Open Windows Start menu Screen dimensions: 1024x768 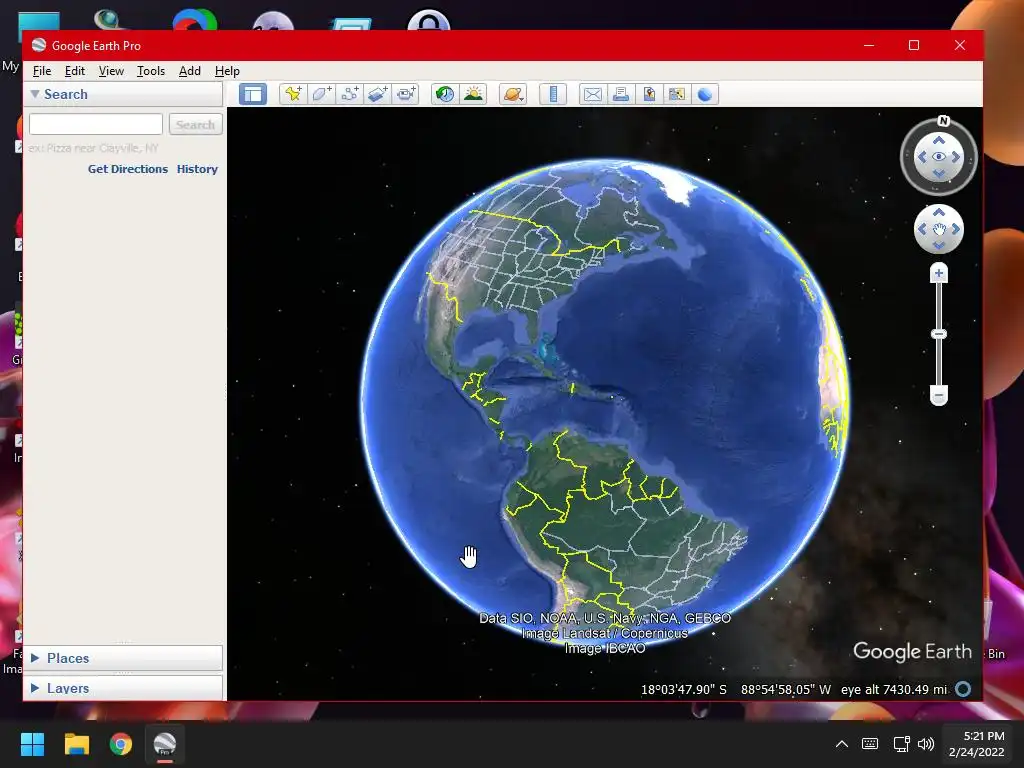click(x=32, y=744)
